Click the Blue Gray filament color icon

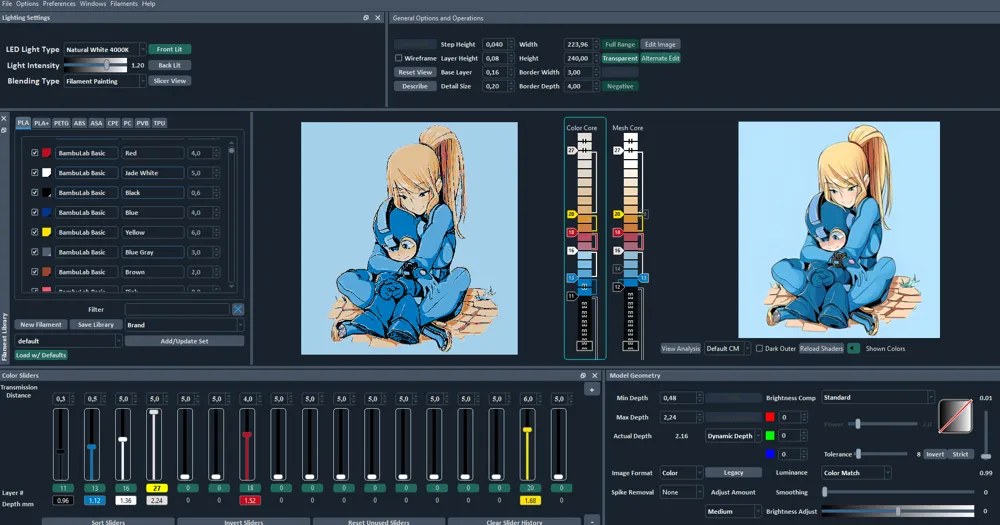pos(46,252)
